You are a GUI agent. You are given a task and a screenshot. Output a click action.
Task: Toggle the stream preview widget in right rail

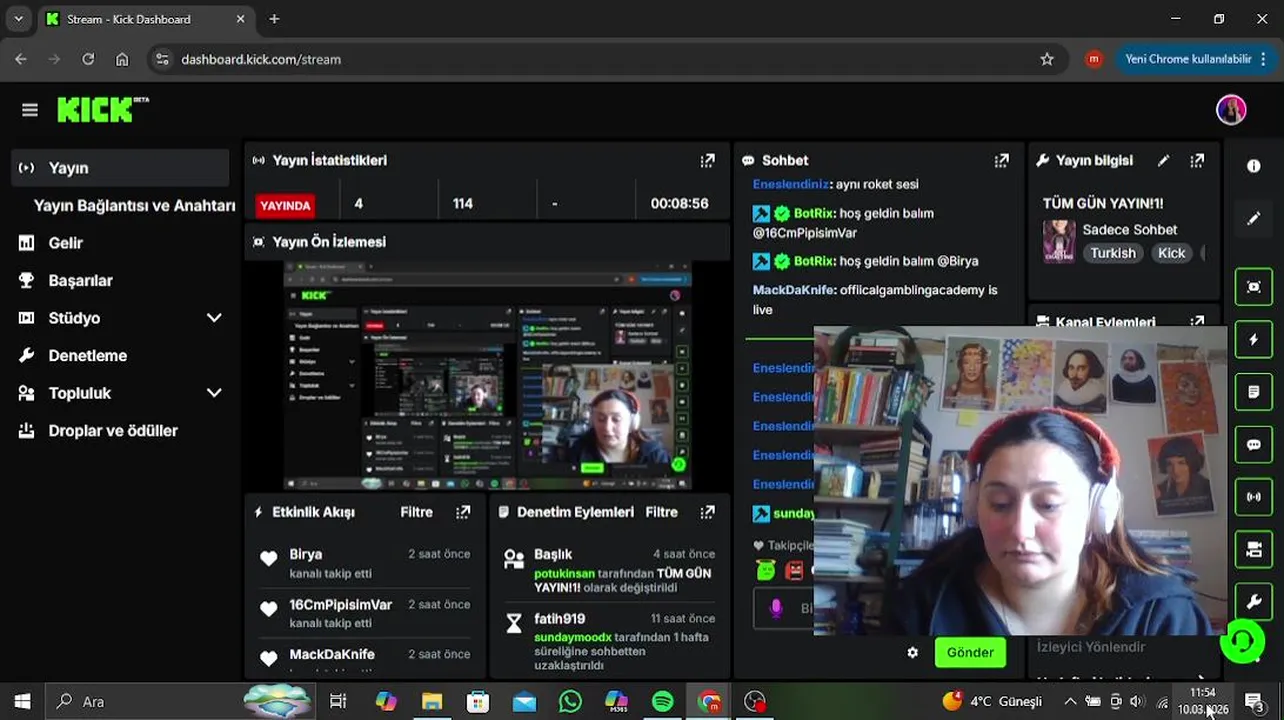point(1253,287)
